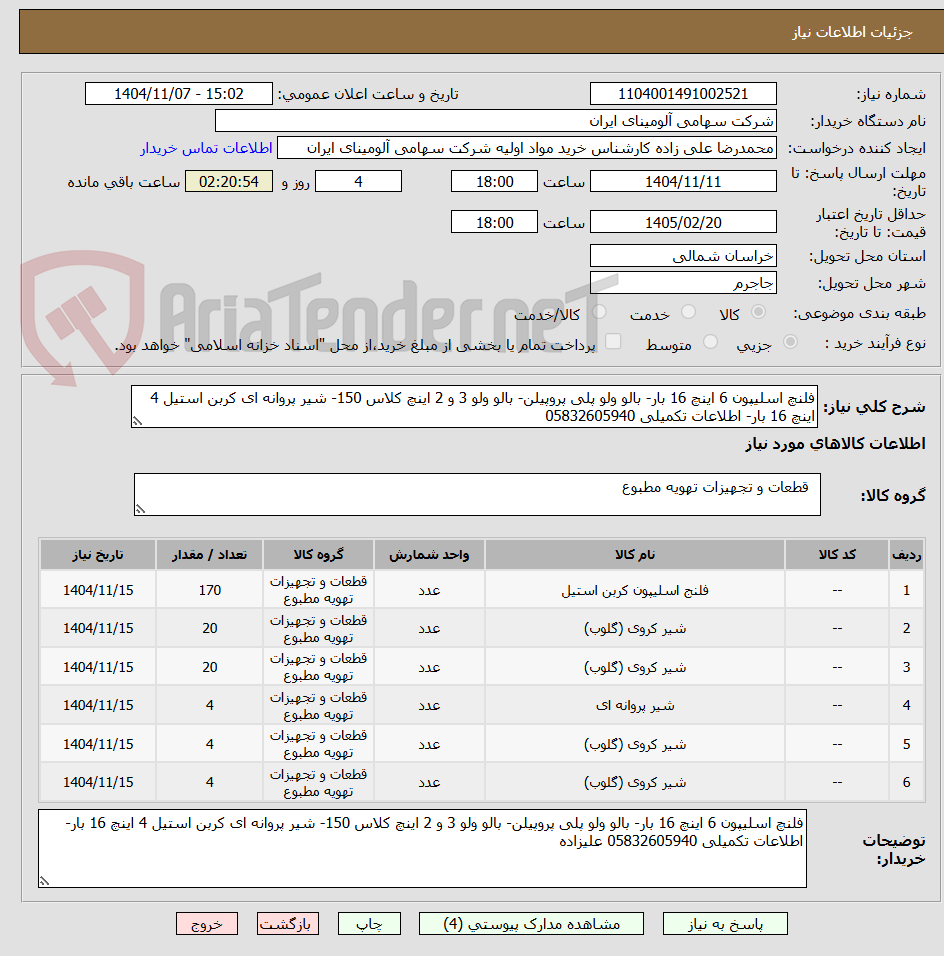944x956 pixels.
Task: Click row number 5 cell
Action: click(907, 744)
